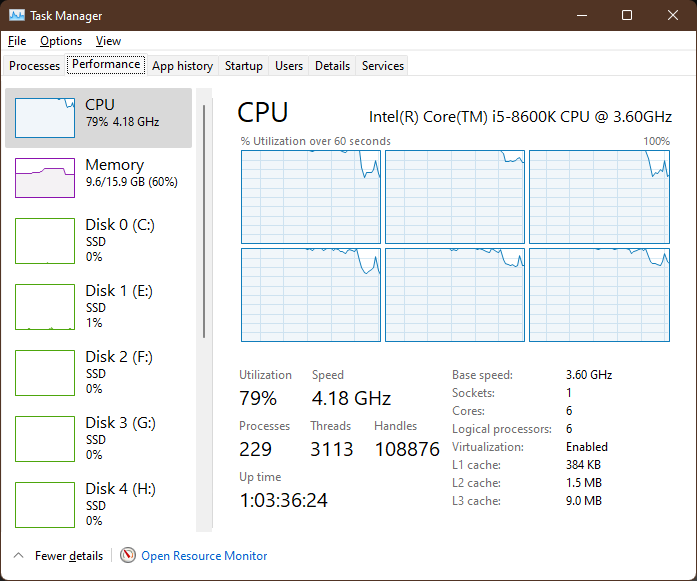Click the large CPU heading
Viewport: 697px width, 581px height.
coord(263,113)
